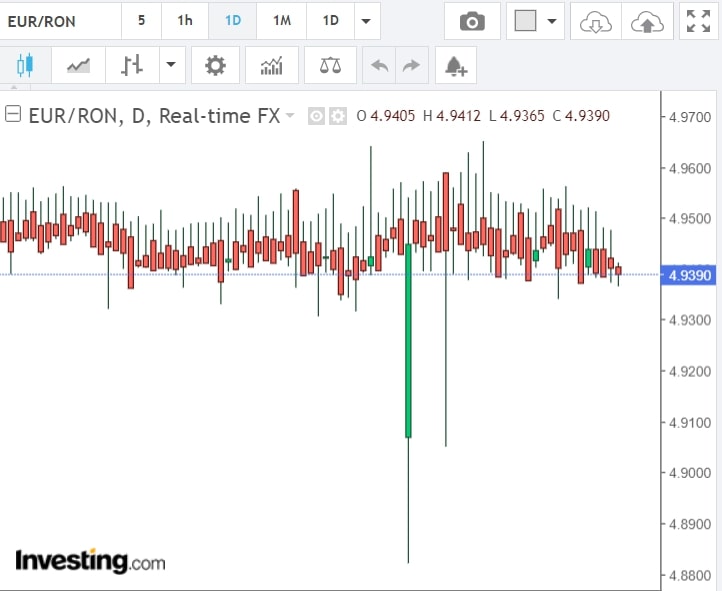Collapse the EUR/RON legend box

coord(14,115)
